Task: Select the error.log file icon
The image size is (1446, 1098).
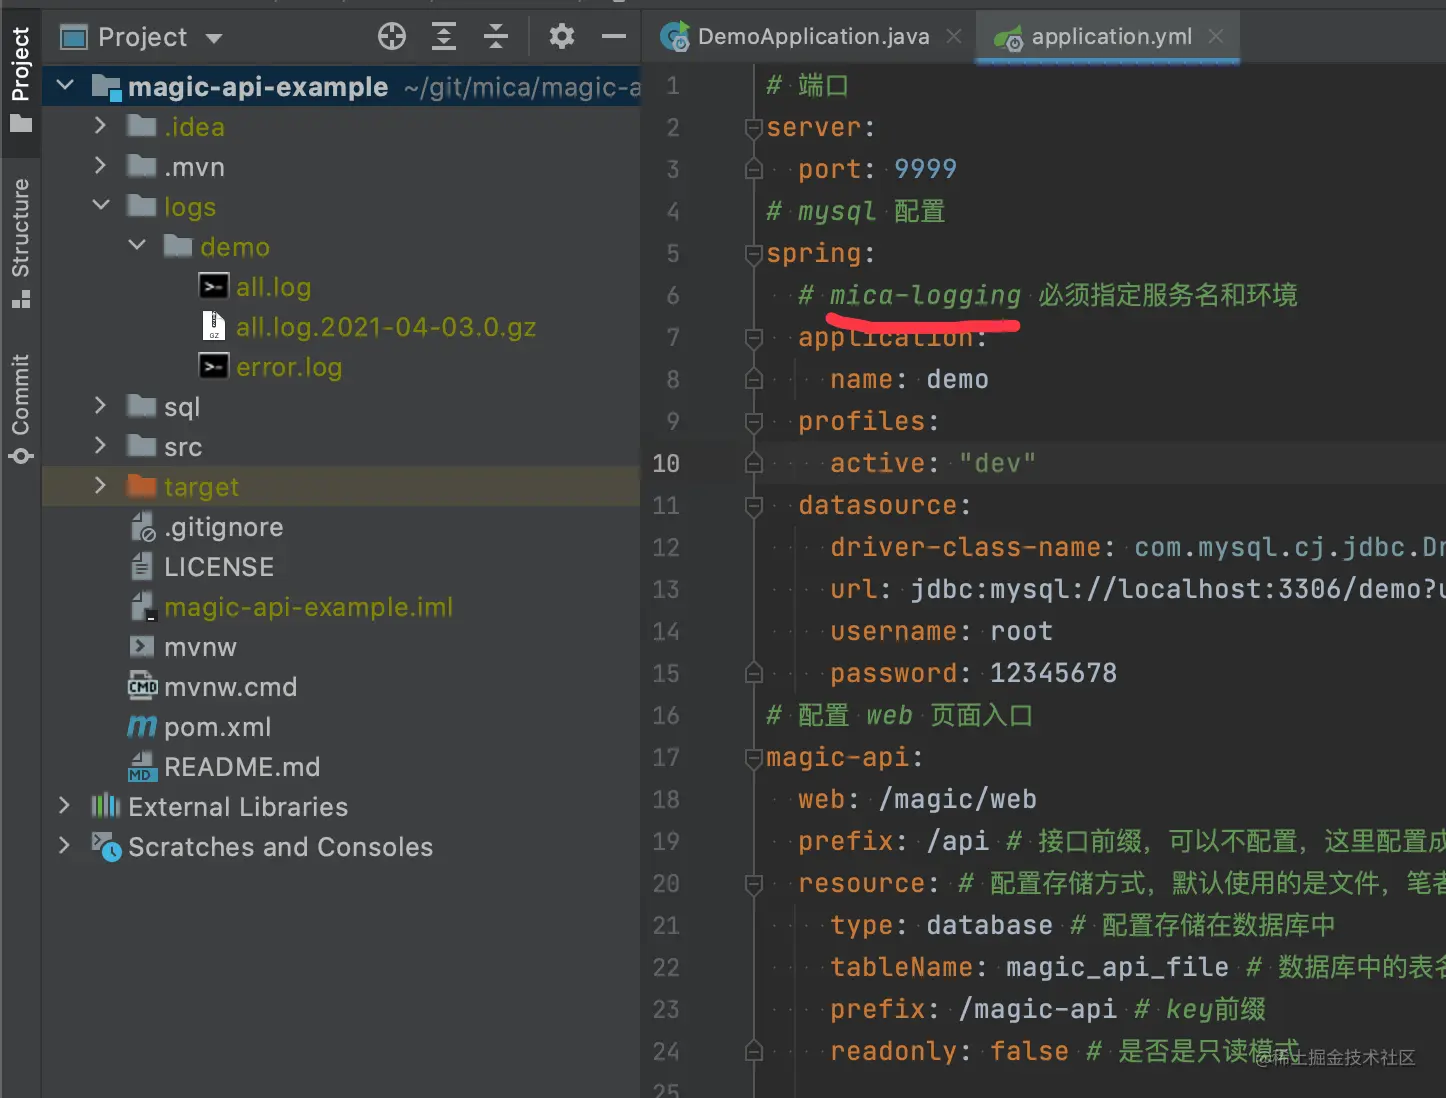Action: pyautogui.click(x=213, y=367)
